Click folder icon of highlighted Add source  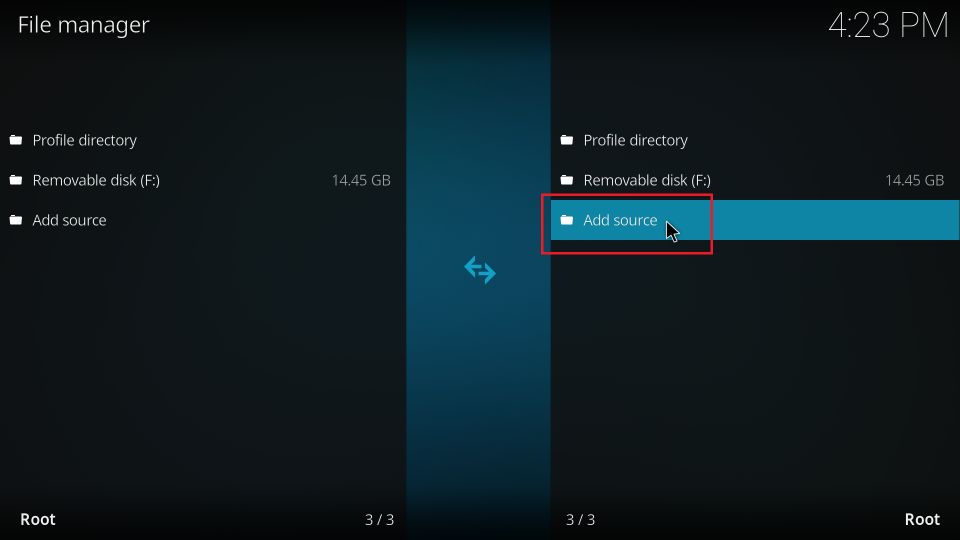[x=567, y=220]
